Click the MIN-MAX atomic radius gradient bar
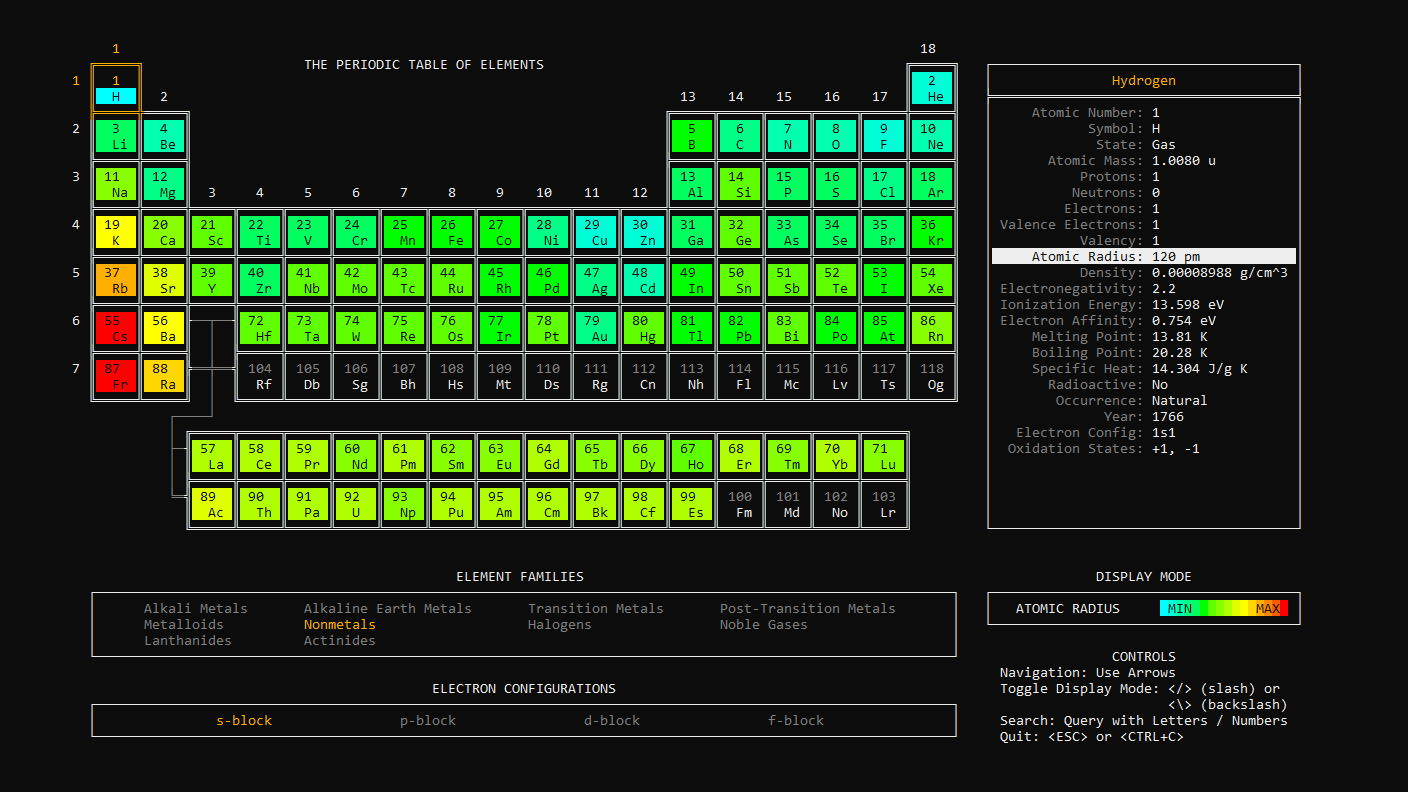 tap(1225, 607)
